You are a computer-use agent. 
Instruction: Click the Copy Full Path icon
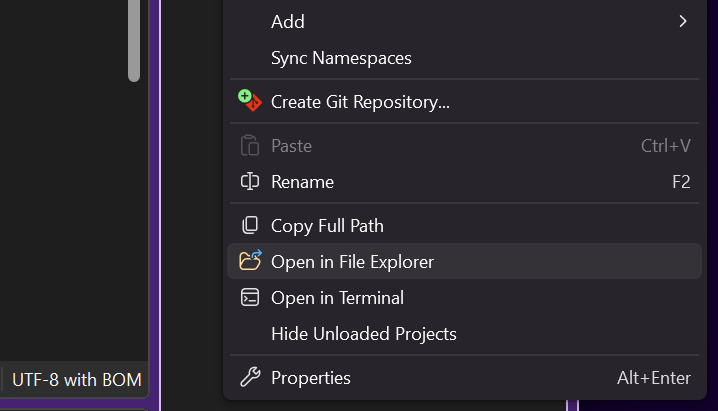250,226
